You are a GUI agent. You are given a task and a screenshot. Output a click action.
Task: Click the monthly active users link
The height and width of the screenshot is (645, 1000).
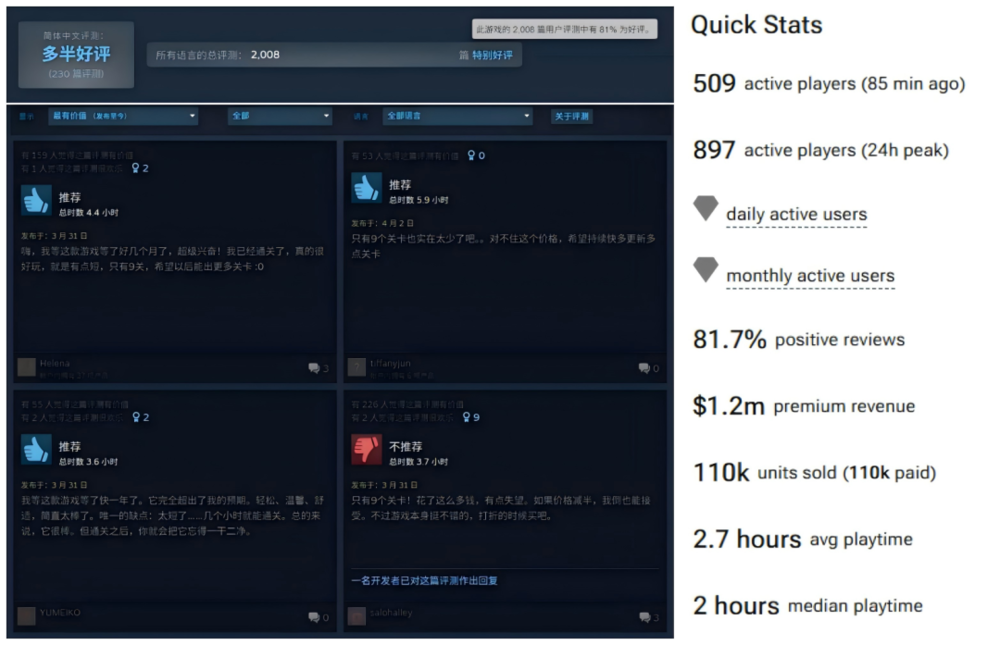[x=810, y=276]
